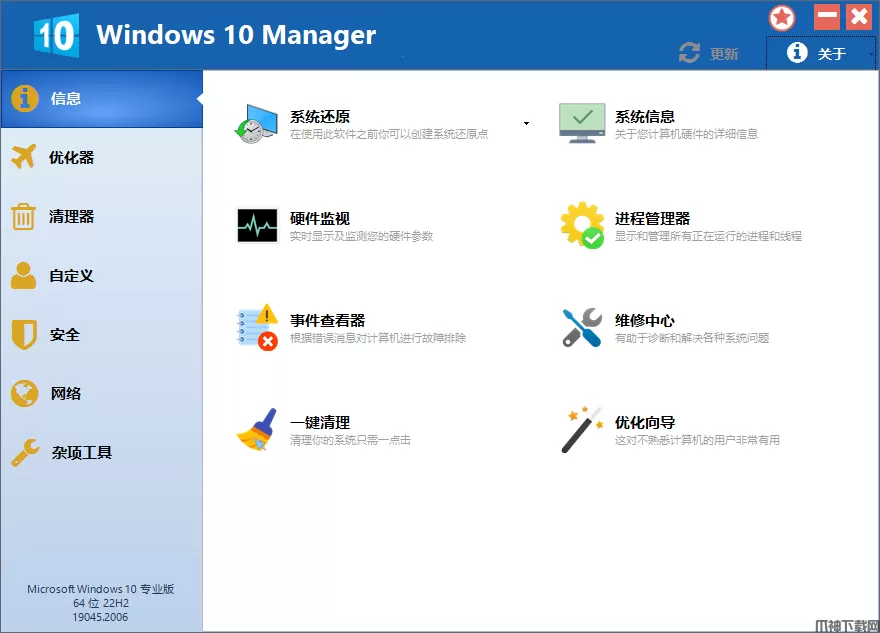Switch to the 优化器 tab label
880x633 pixels.
pyautogui.click(x=71, y=158)
